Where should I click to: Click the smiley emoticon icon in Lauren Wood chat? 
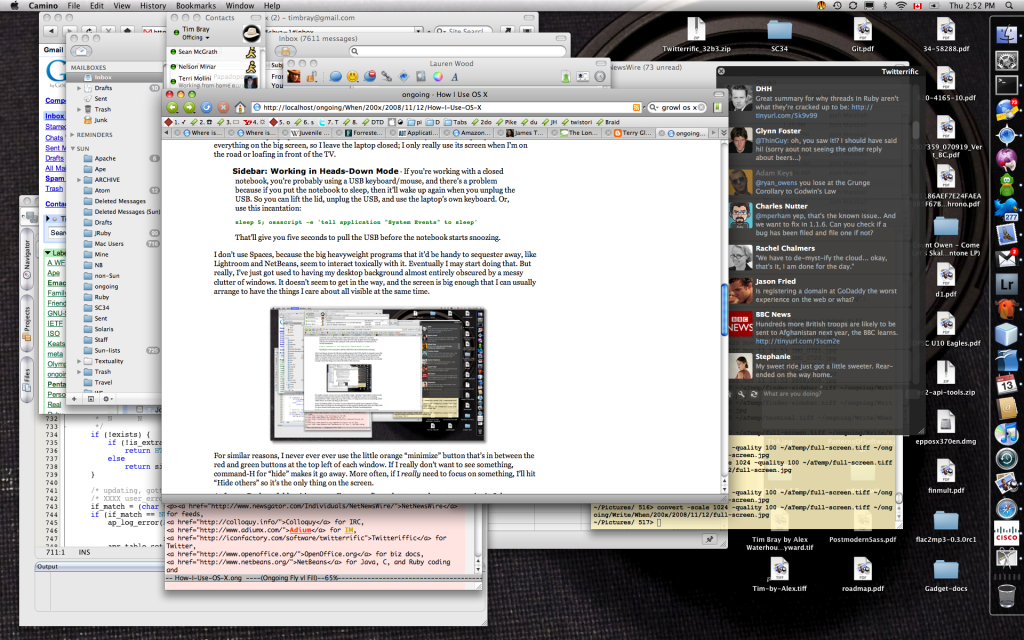click(352, 77)
